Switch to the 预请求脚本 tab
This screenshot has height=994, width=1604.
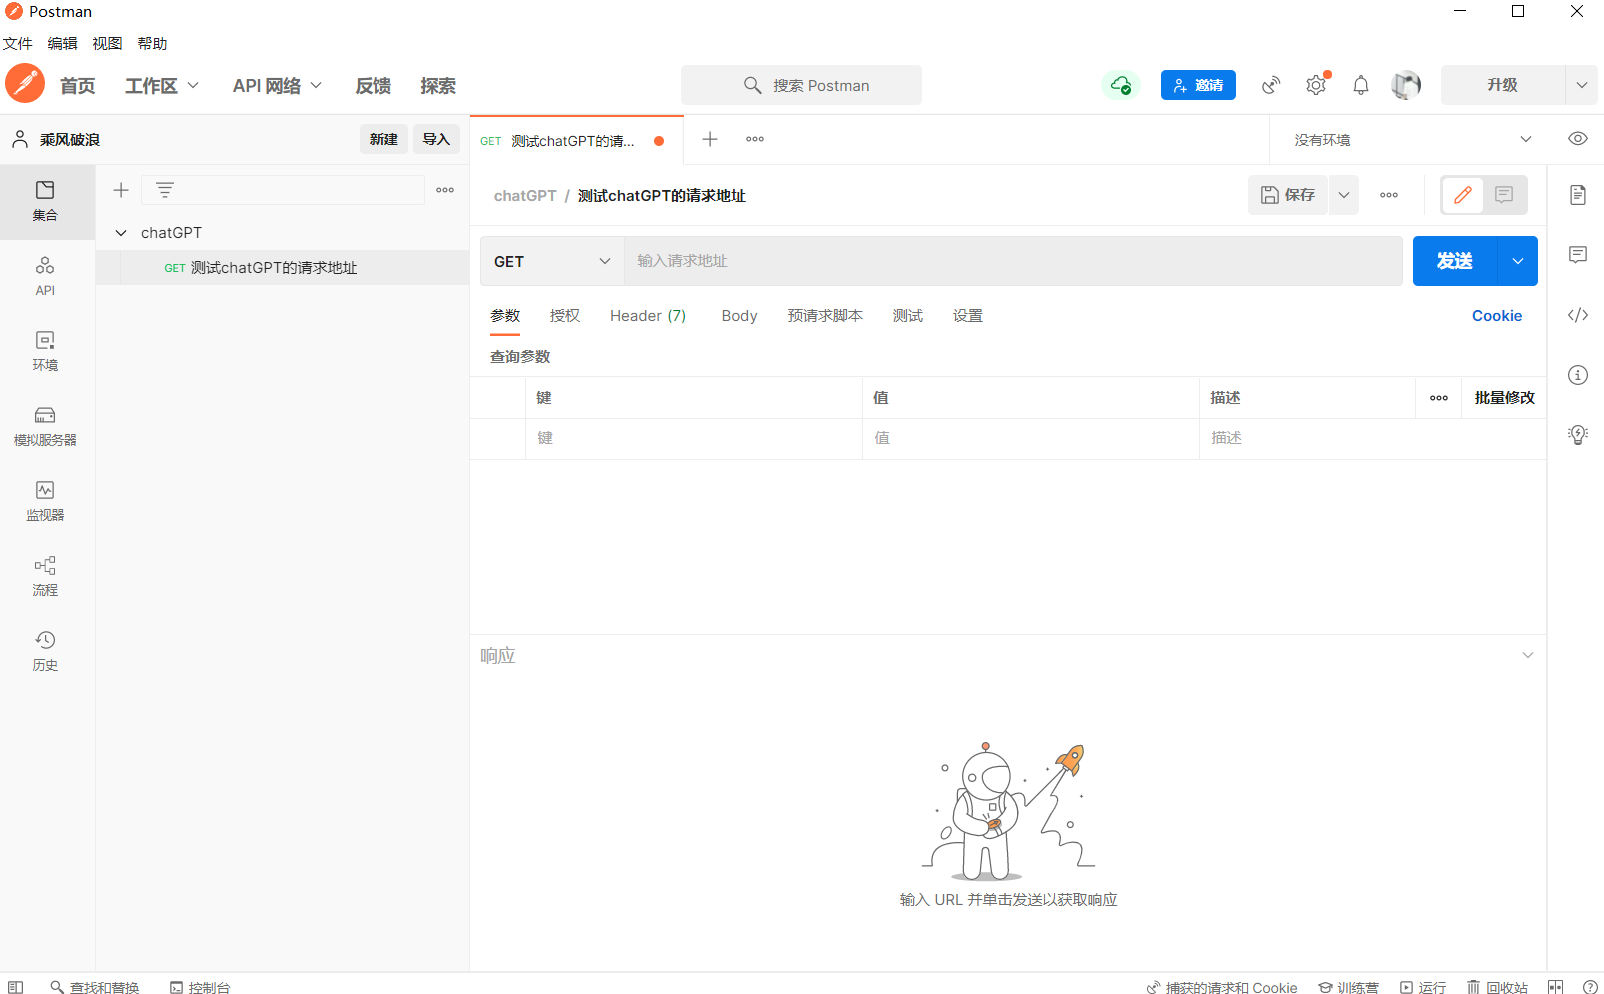825,316
